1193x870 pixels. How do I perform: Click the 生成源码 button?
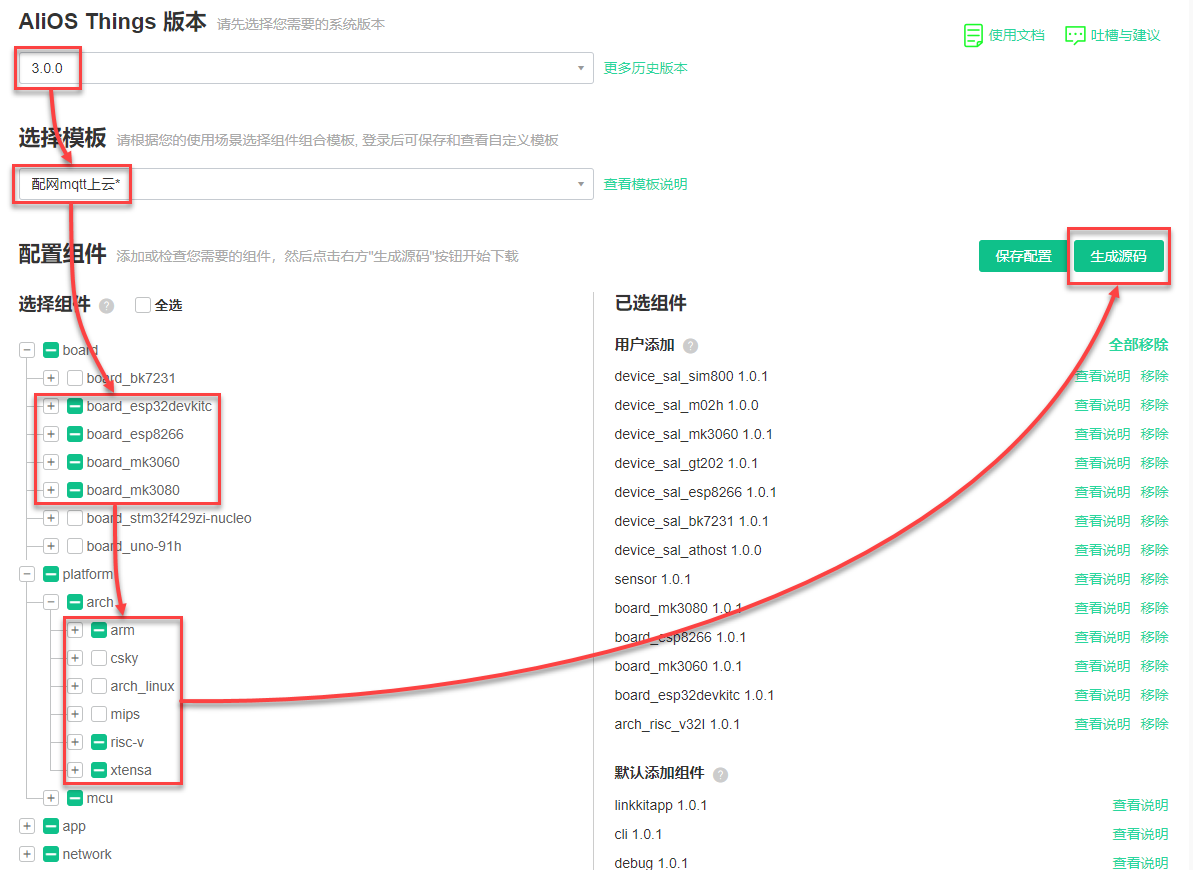pos(1118,256)
